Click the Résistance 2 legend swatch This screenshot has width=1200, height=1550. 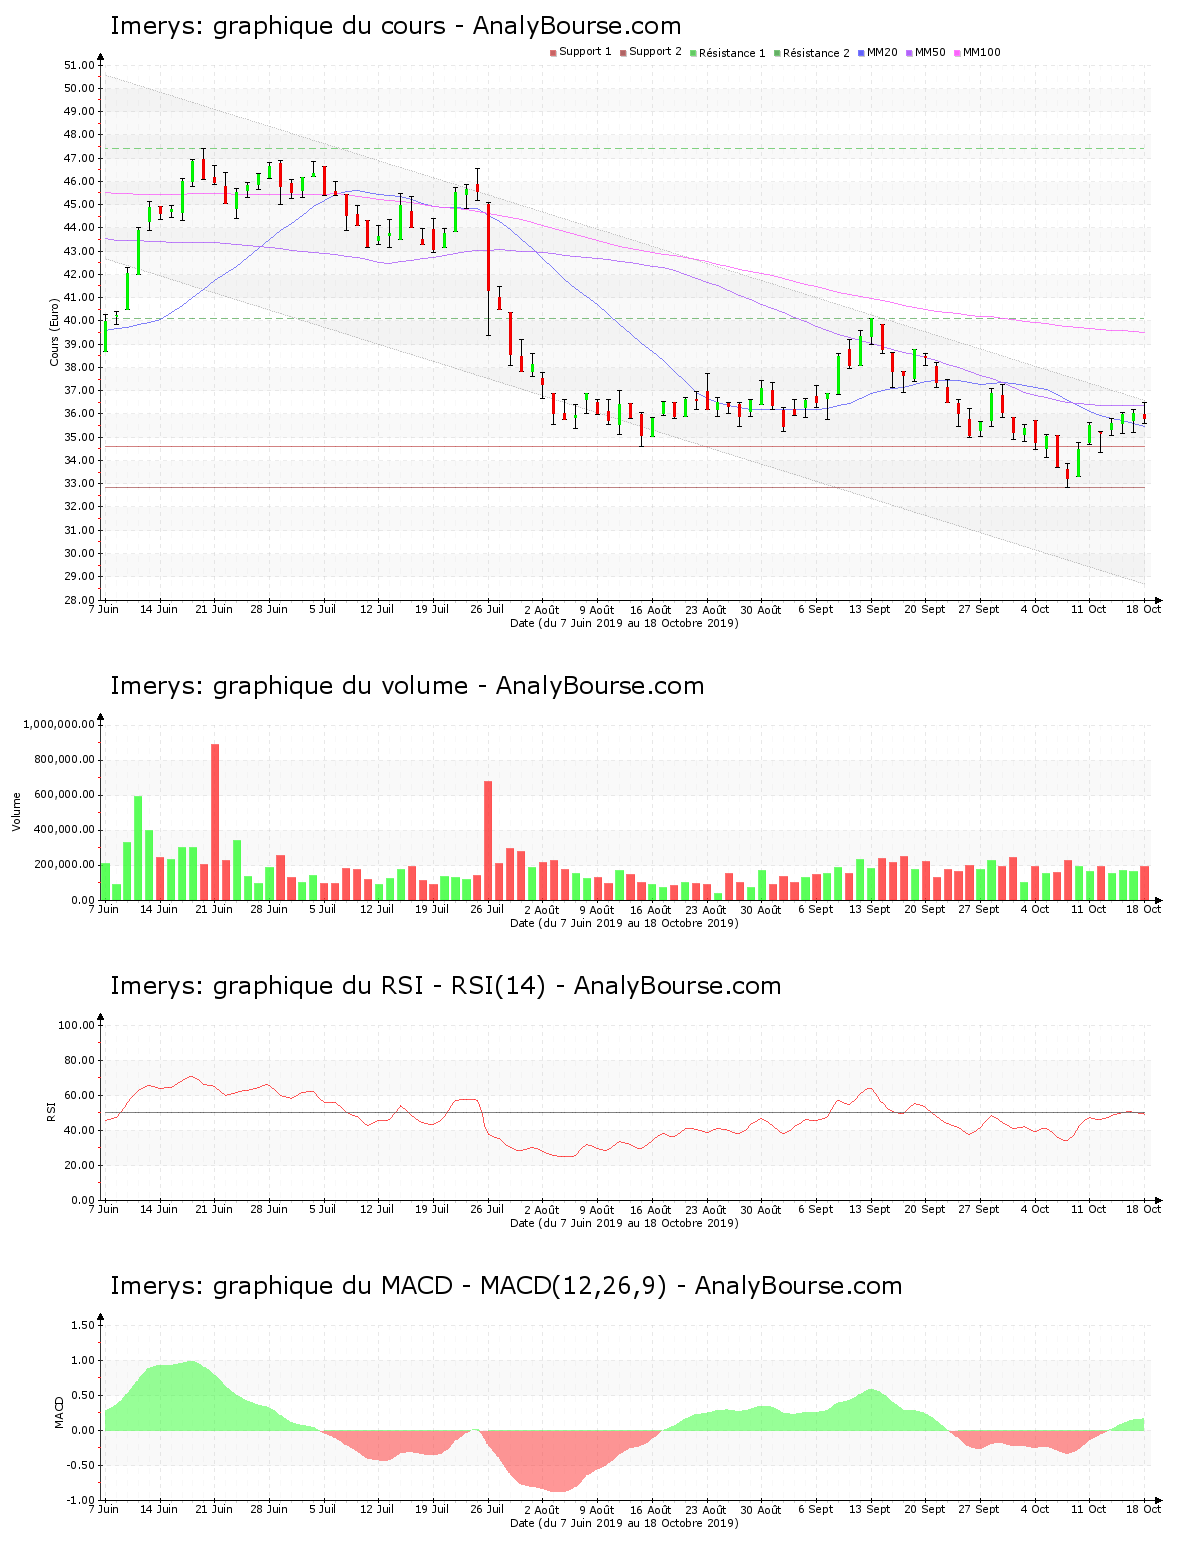point(777,53)
